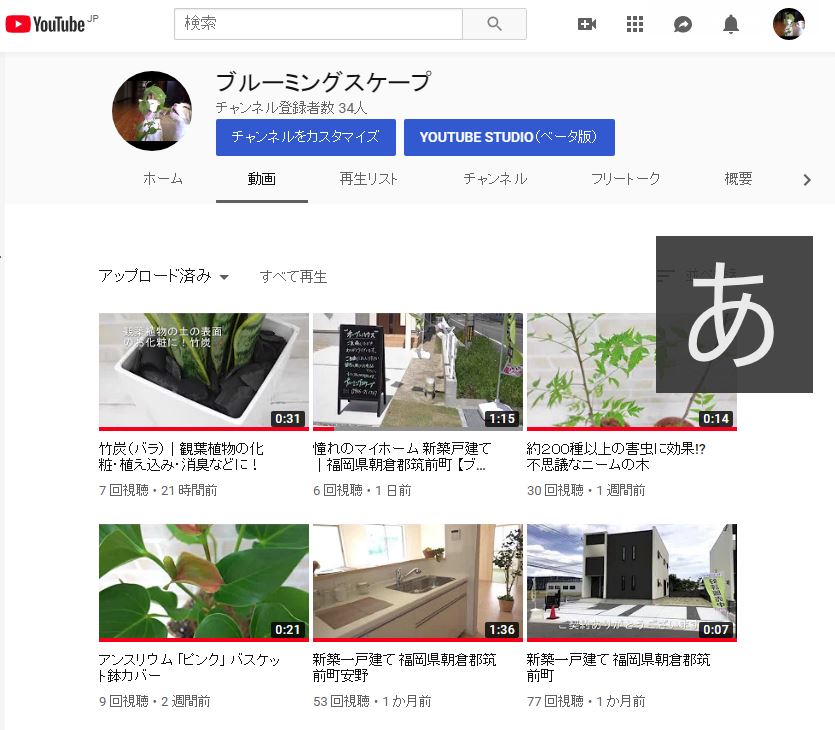835x730 pixels.
Task: Open the 1:15 new house video thumbnail
Action: [418, 372]
